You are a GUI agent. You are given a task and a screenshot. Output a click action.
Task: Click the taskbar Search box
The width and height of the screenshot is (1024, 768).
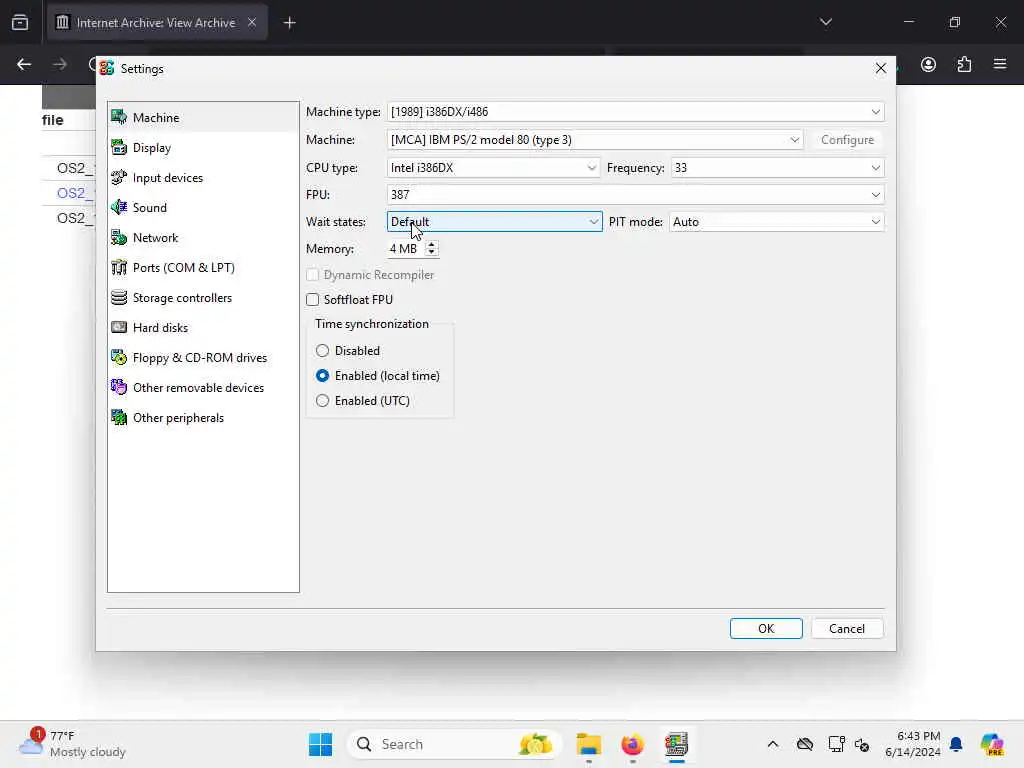point(453,744)
